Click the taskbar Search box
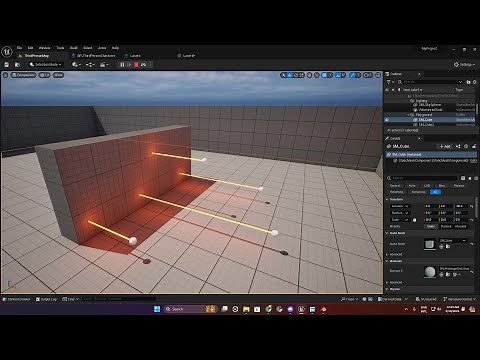The width and height of the screenshot is (480, 360). pyautogui.click(x=190, y=309)
